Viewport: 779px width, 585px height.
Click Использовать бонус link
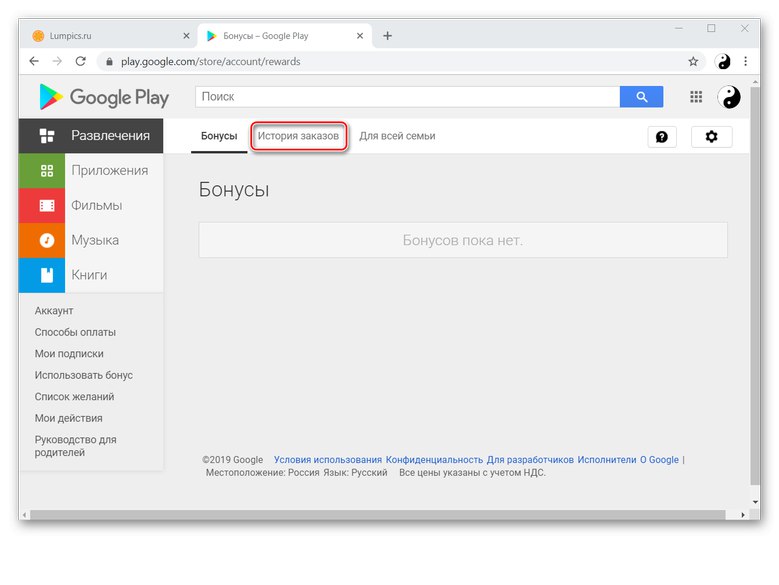point(83,375)
